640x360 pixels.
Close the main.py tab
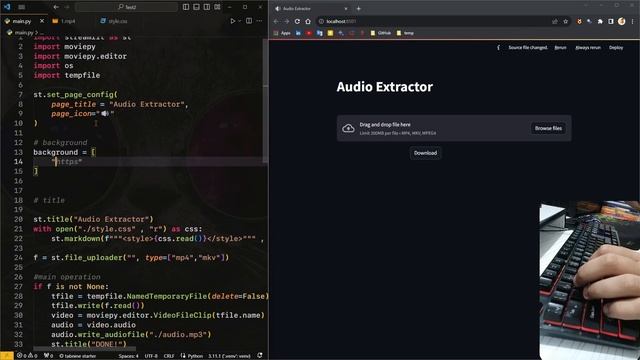[42, 21]
